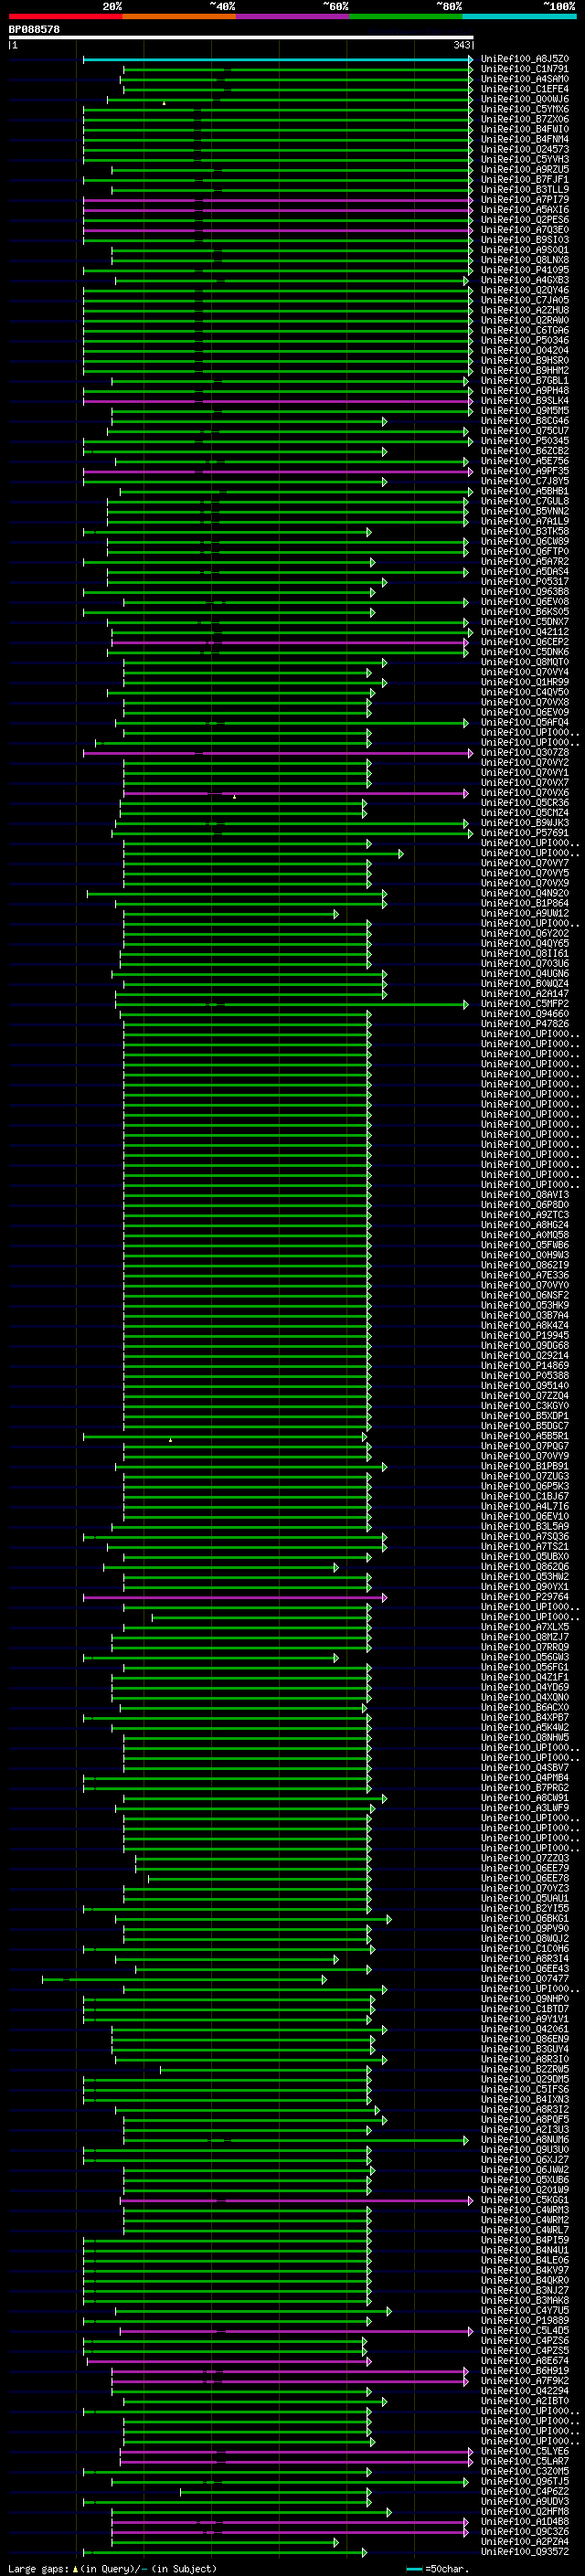Click the white query sequence bar
Screen dimensions: 585x2576
[x=241, y=38]
